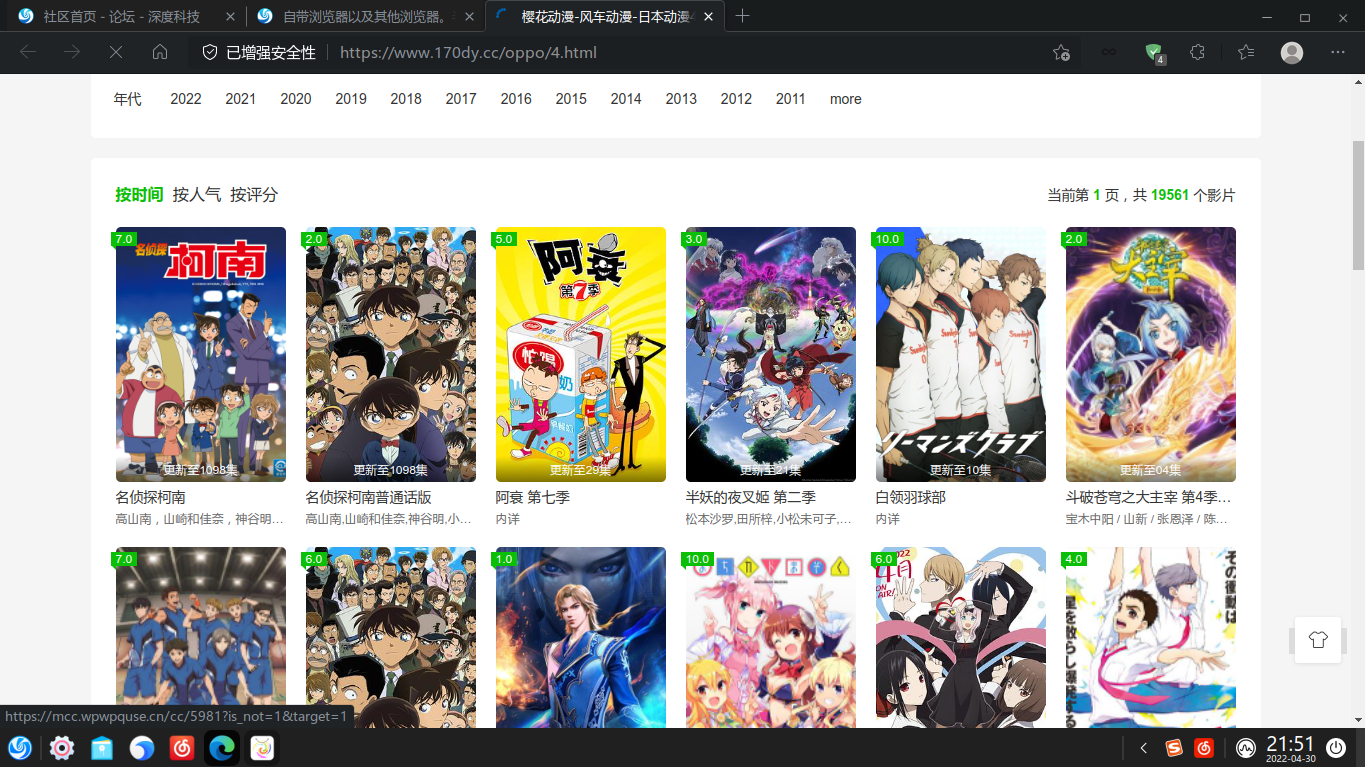The image size is (1365, 767).
Task: Filter by year 2013
Action: point(681,99)
